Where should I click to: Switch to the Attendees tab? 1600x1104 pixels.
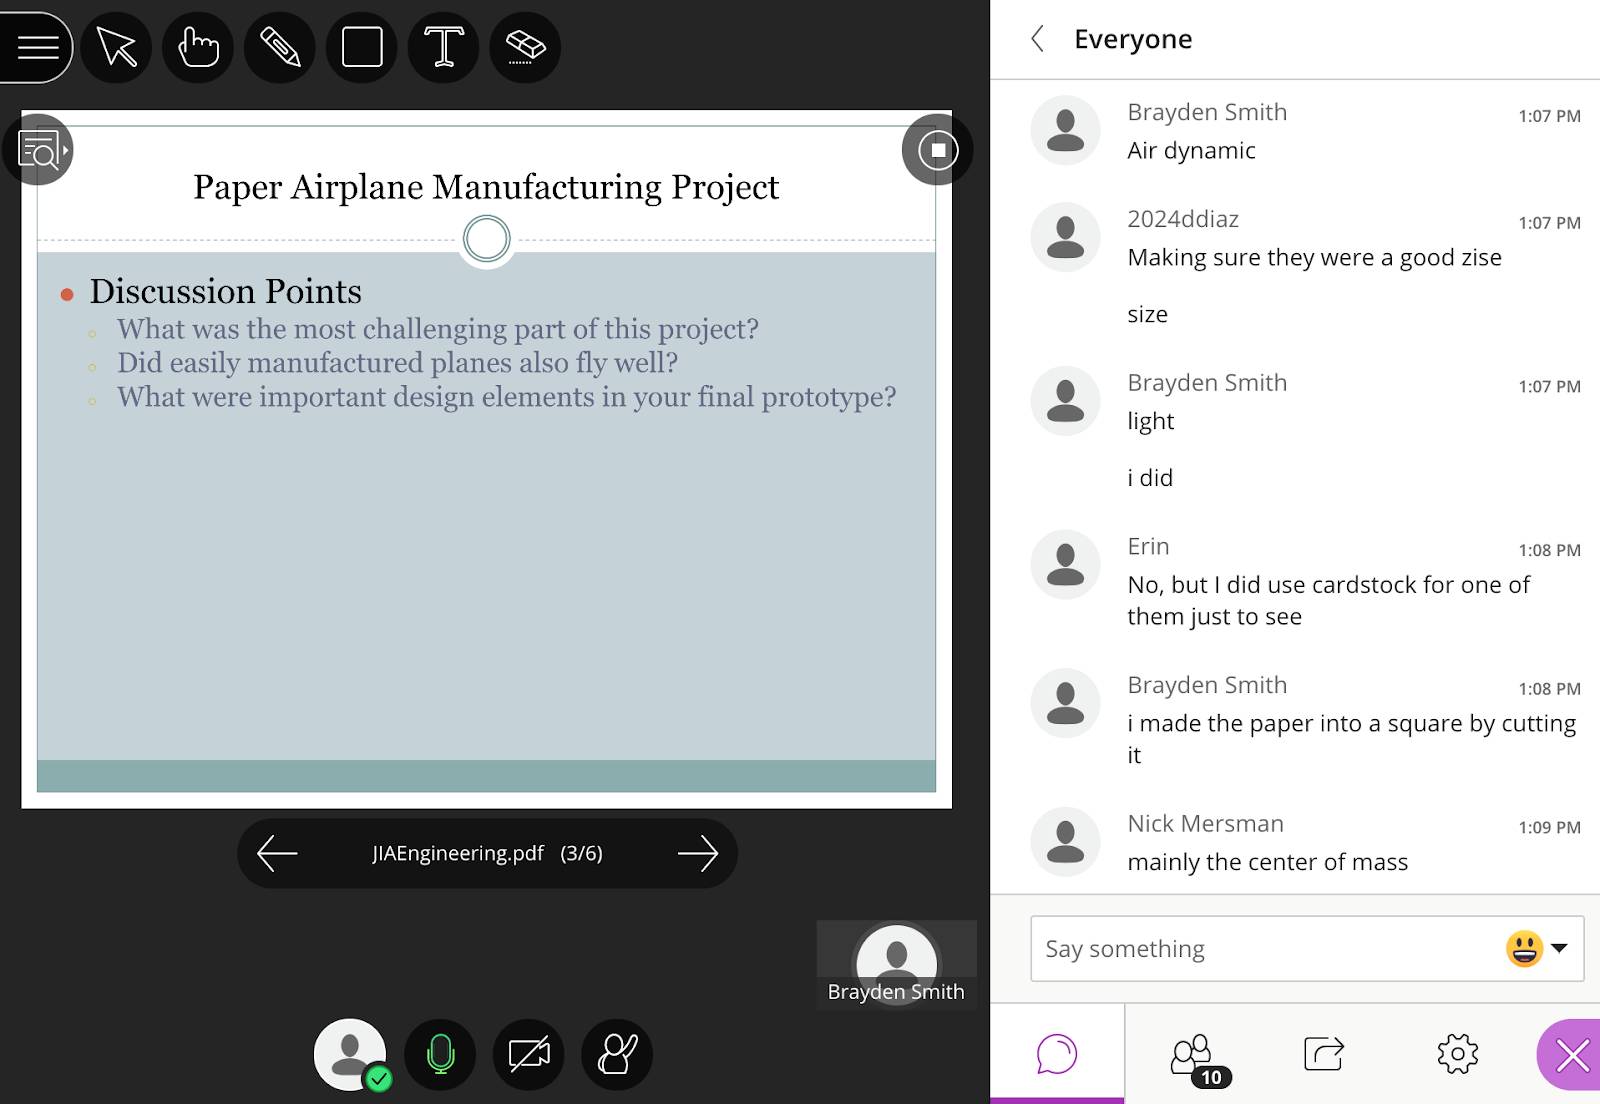[x=1193, y=1054]
